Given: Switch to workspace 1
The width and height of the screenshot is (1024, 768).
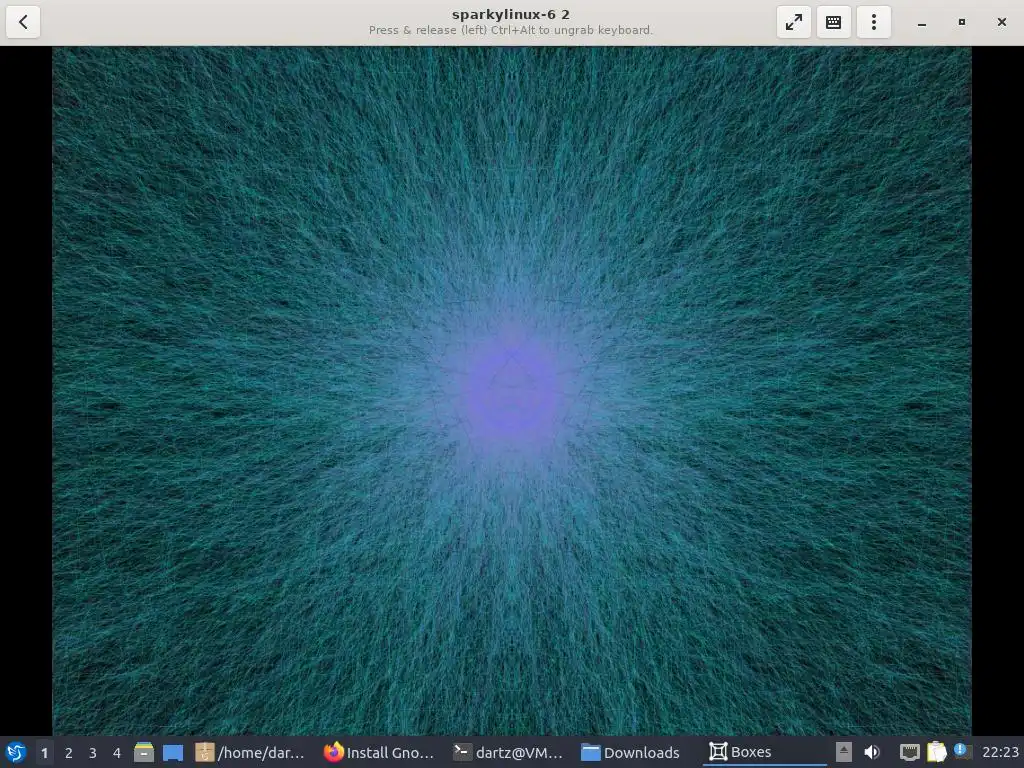Looking at the screenshot, I should point(44,753).
